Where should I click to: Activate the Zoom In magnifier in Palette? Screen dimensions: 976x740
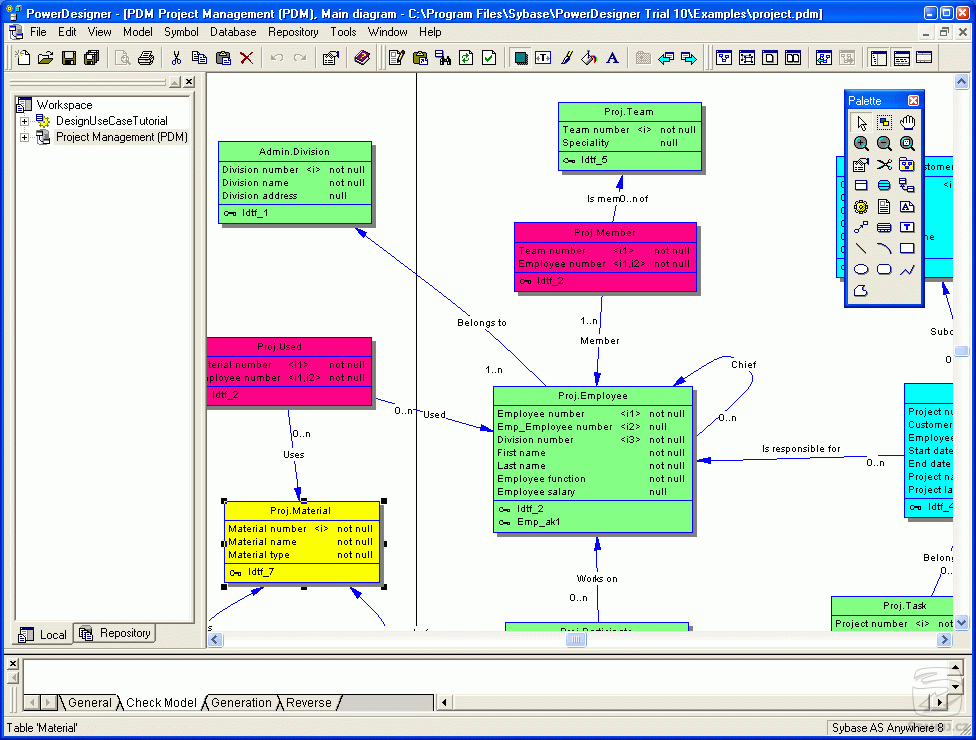click(x=861, y=144)
